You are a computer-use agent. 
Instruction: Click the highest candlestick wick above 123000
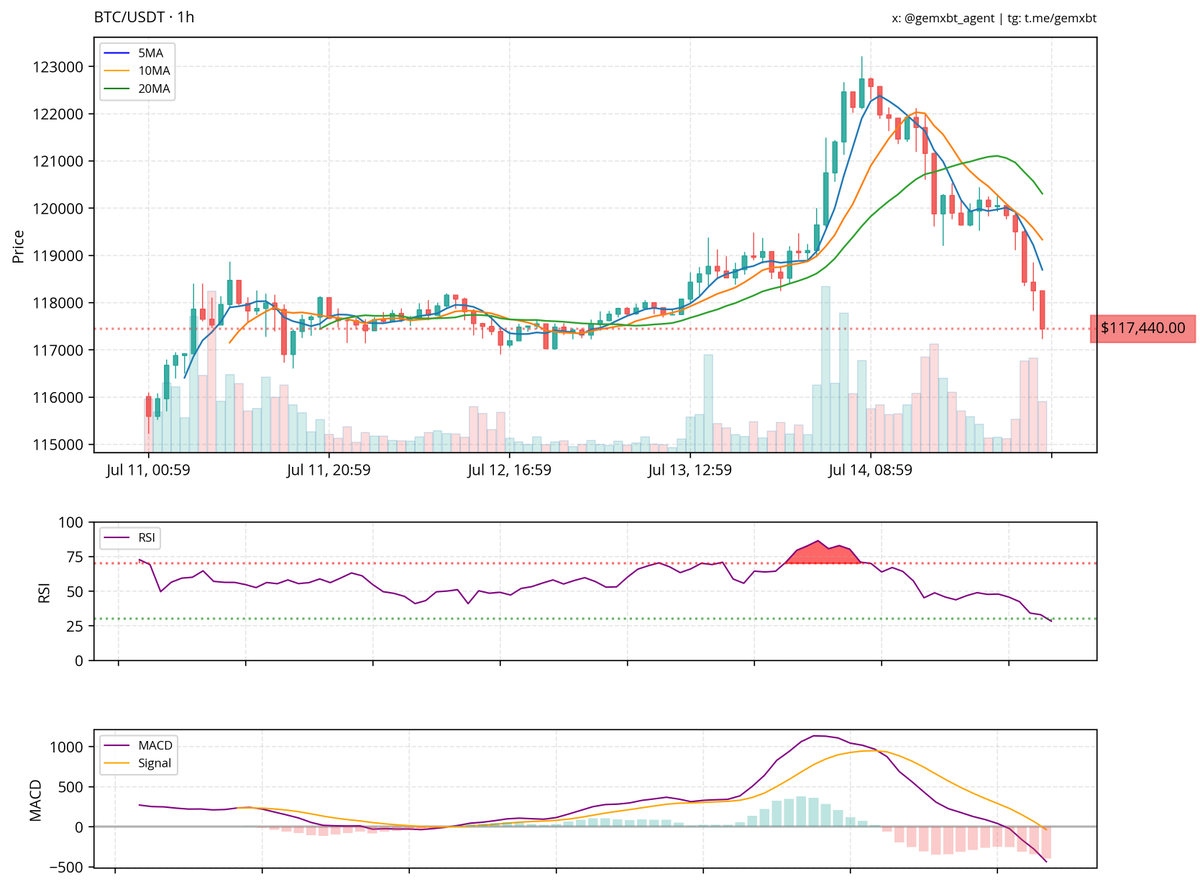(861, 65)
